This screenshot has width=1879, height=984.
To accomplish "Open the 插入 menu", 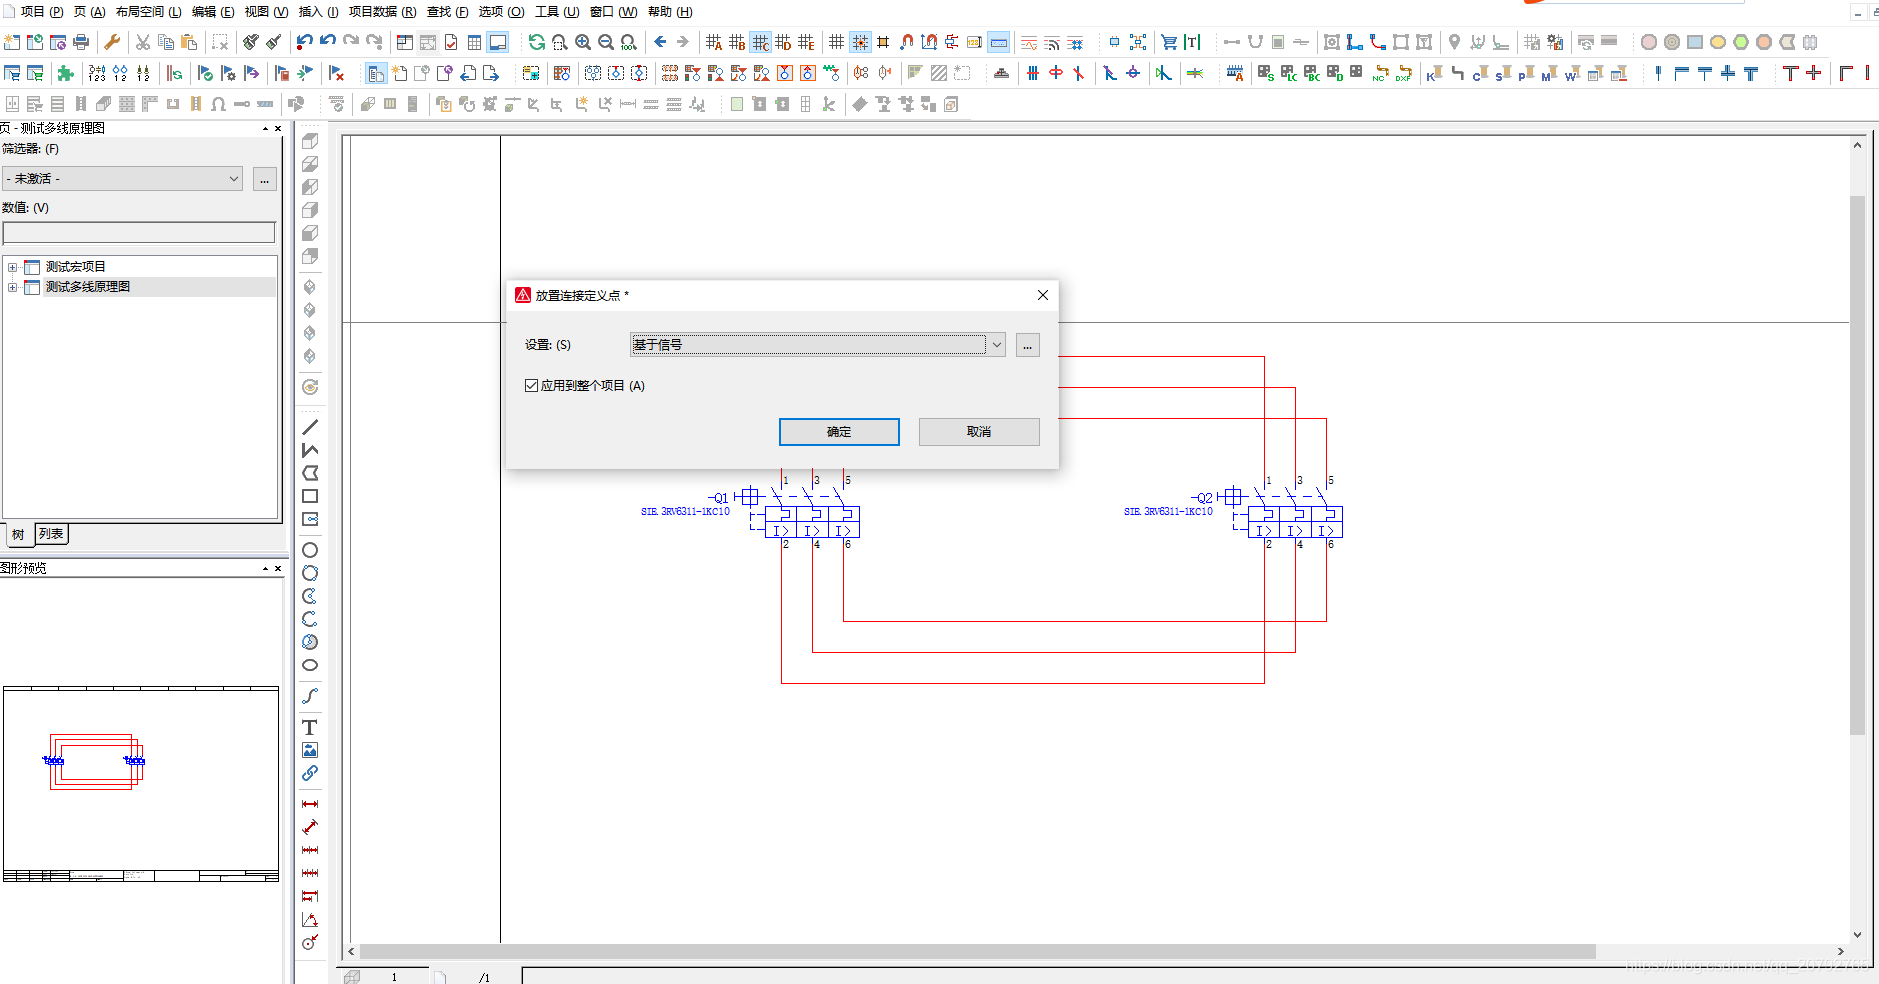I will (x=318, y=12).
